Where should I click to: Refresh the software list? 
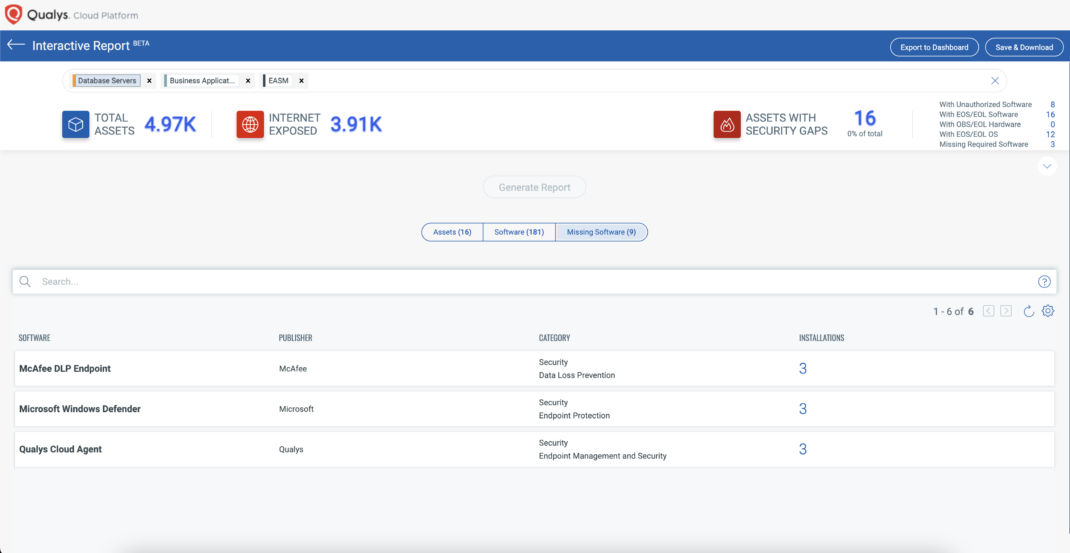[x=1028, y=311]
